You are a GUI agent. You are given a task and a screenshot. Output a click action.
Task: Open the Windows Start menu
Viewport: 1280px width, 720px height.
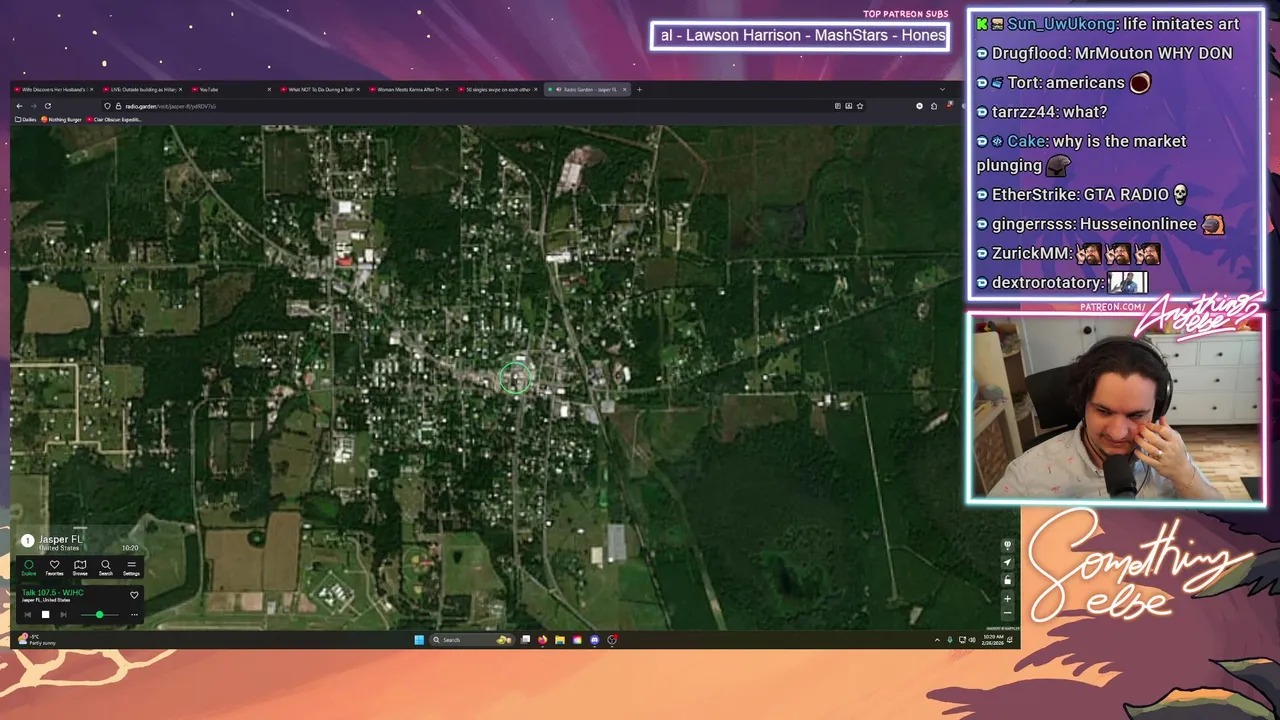tap(419, 640)
